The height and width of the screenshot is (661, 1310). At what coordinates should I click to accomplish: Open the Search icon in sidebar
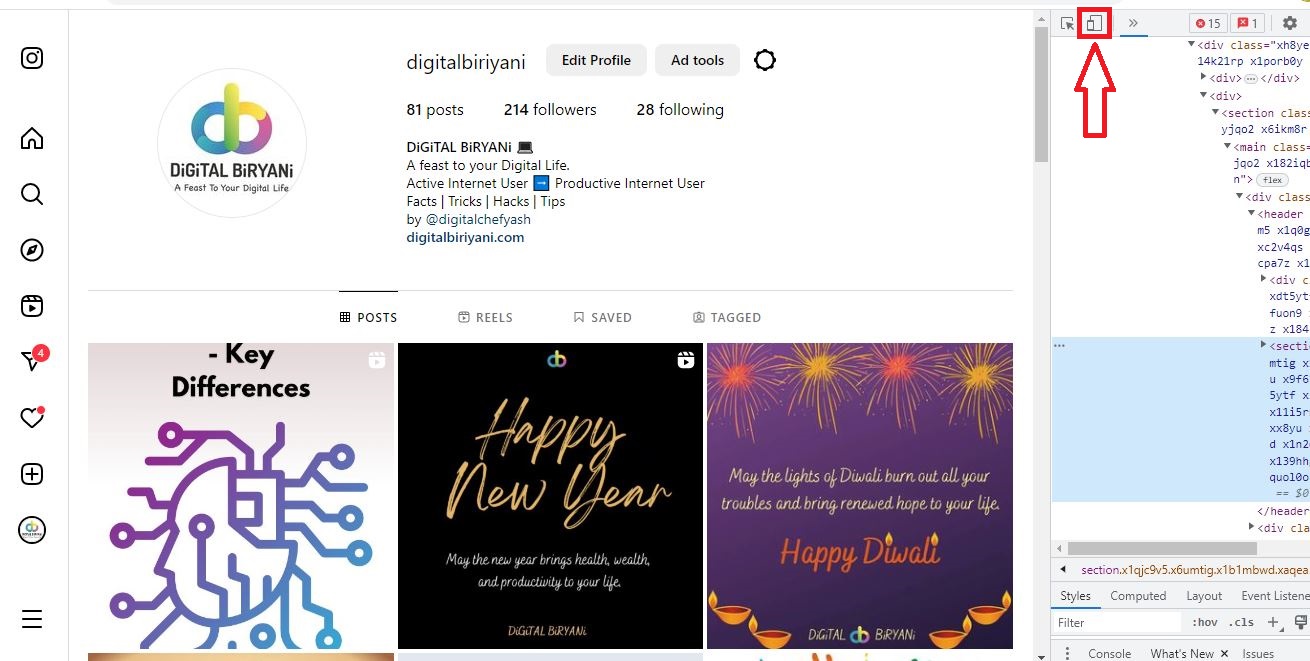[32, 194]
